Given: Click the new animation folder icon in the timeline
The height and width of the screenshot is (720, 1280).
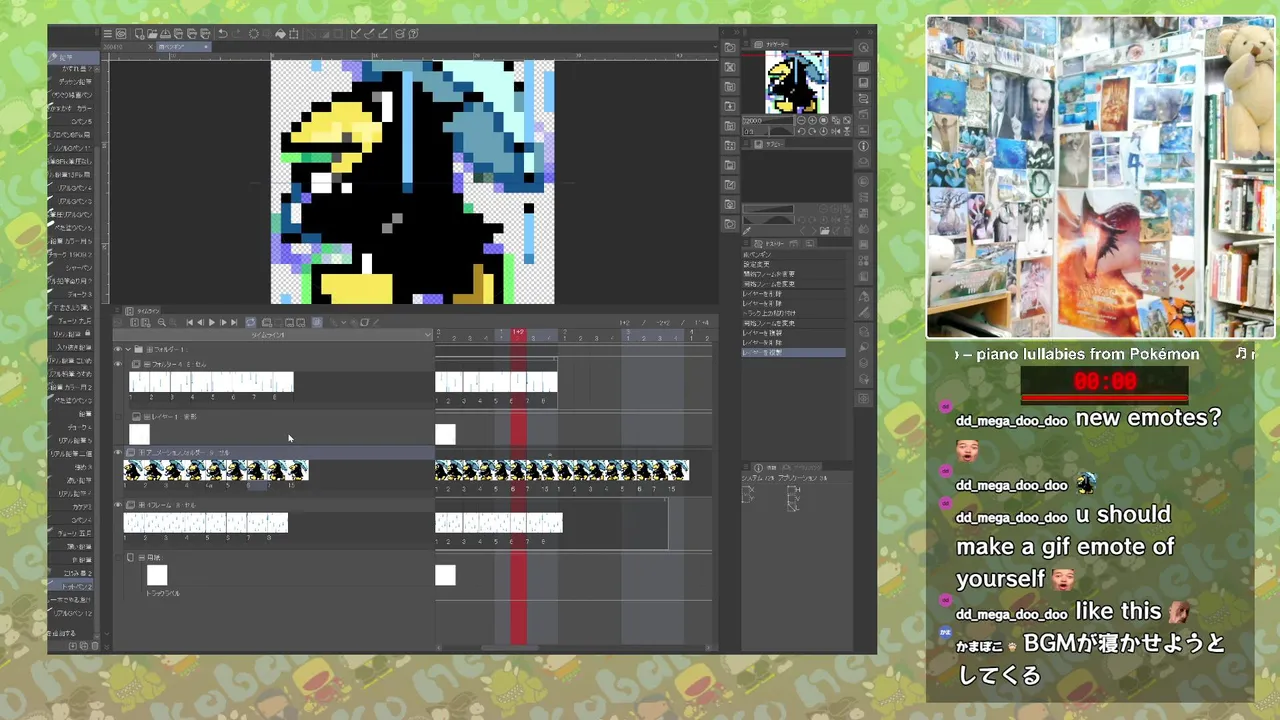Looking at the screenshot, I should click(x=266, y=322).
